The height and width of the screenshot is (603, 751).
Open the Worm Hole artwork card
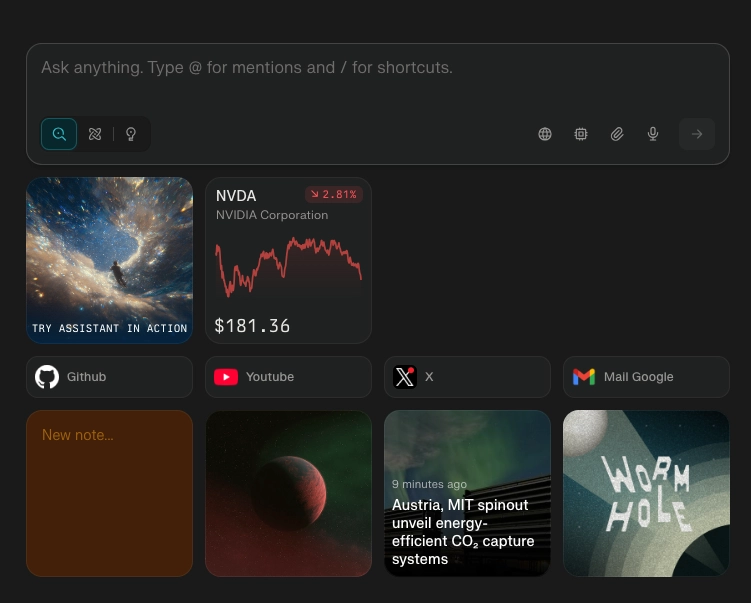point(646,493)
